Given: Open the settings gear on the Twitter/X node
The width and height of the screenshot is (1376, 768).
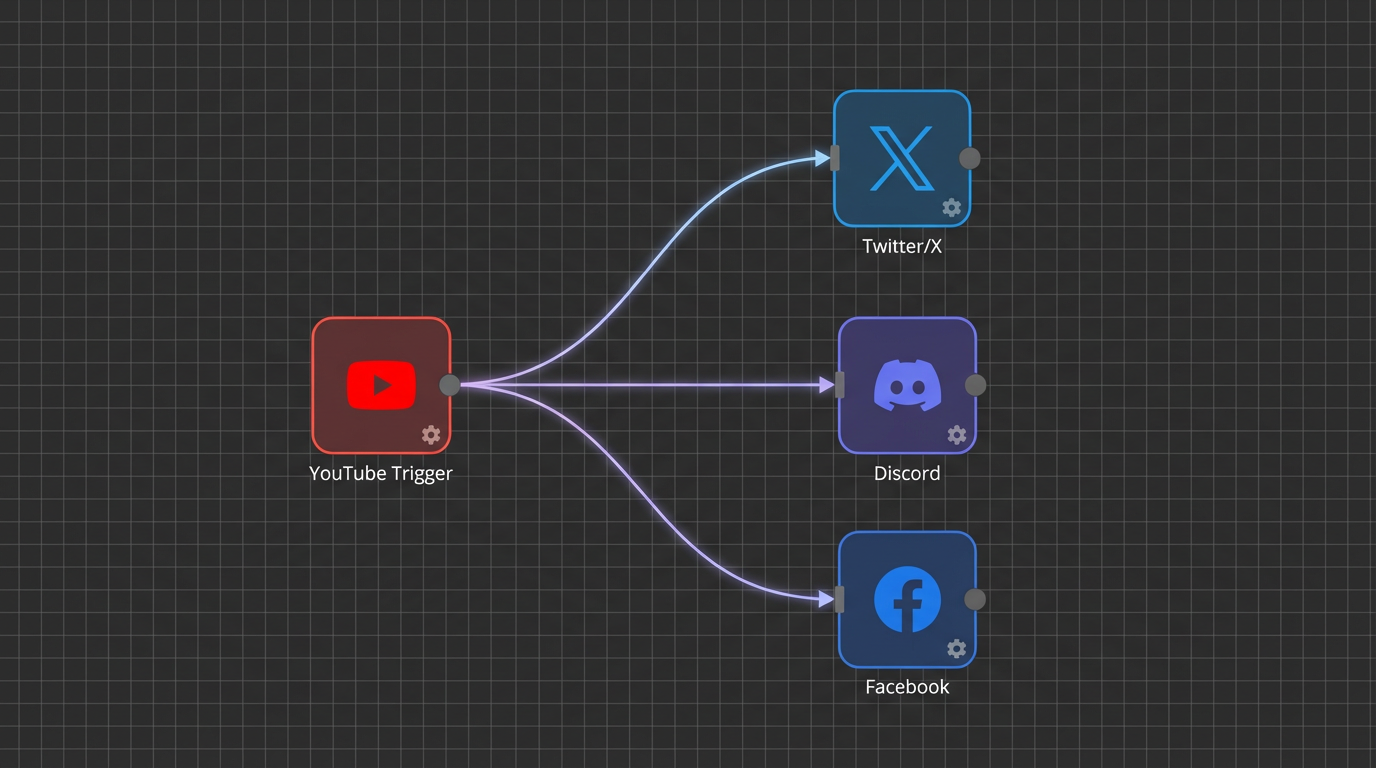Looking at the screenshot, I should coord(951,208).
